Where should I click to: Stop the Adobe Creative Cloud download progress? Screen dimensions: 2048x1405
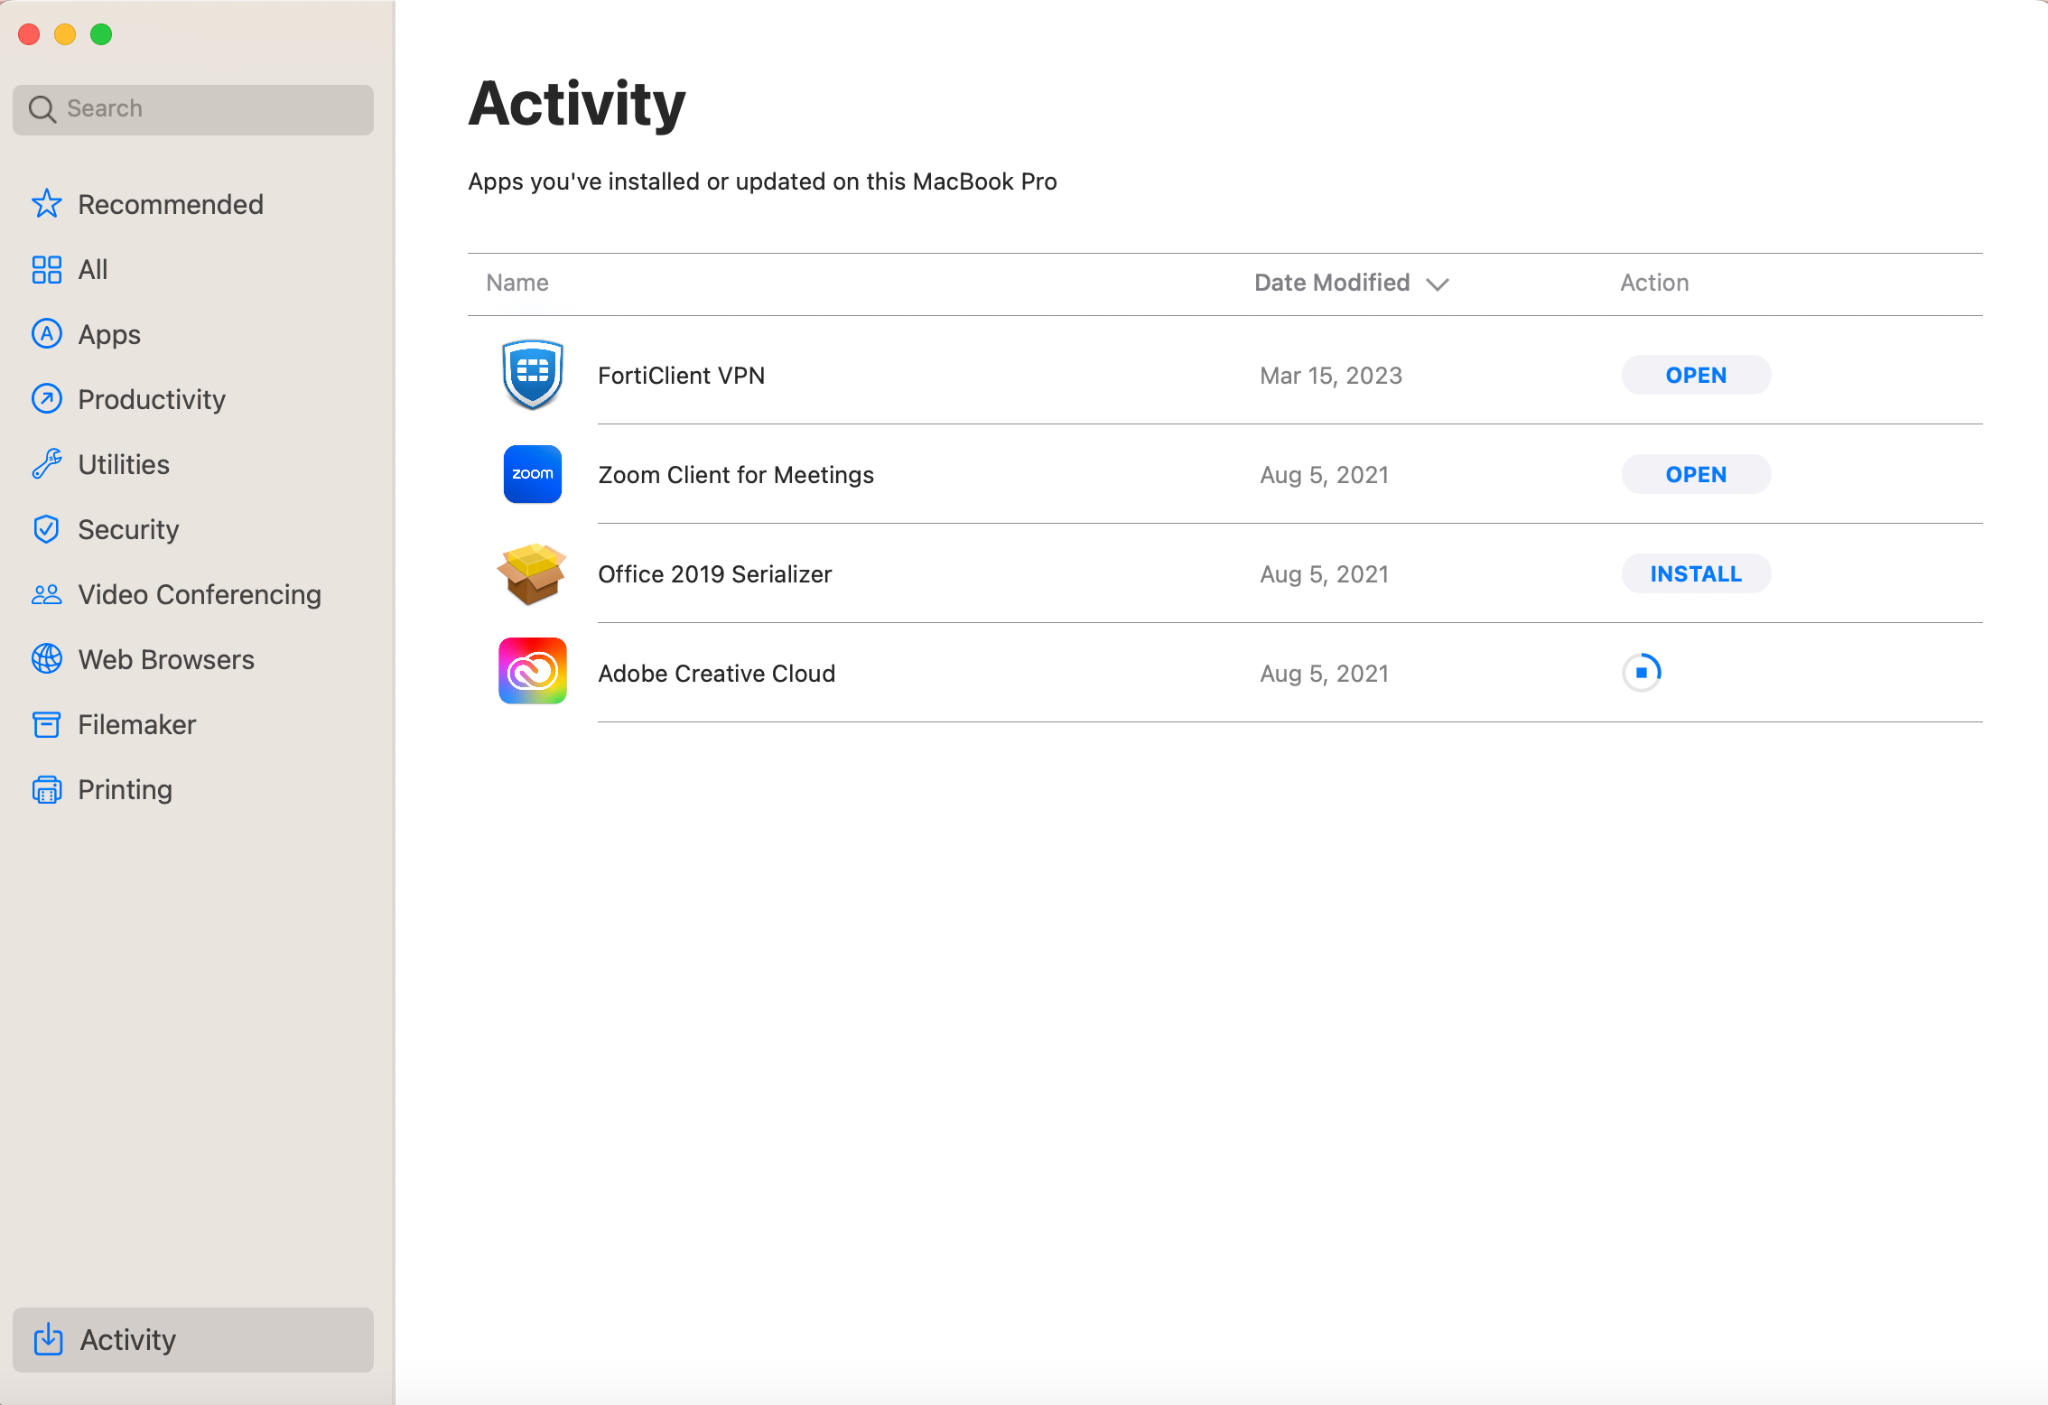click(1641, 672)
